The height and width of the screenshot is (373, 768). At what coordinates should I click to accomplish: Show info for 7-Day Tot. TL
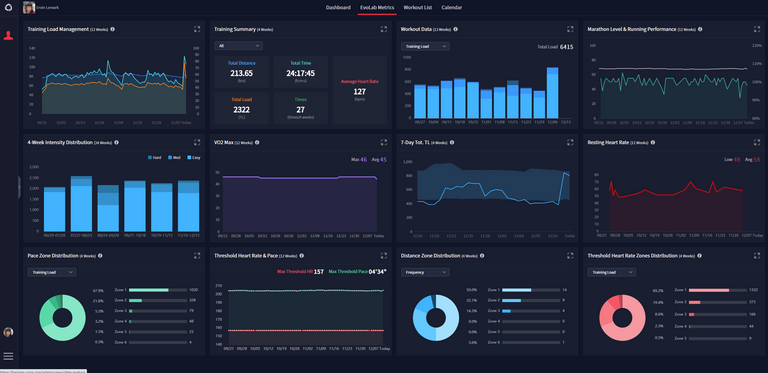(x=452, y=142)
